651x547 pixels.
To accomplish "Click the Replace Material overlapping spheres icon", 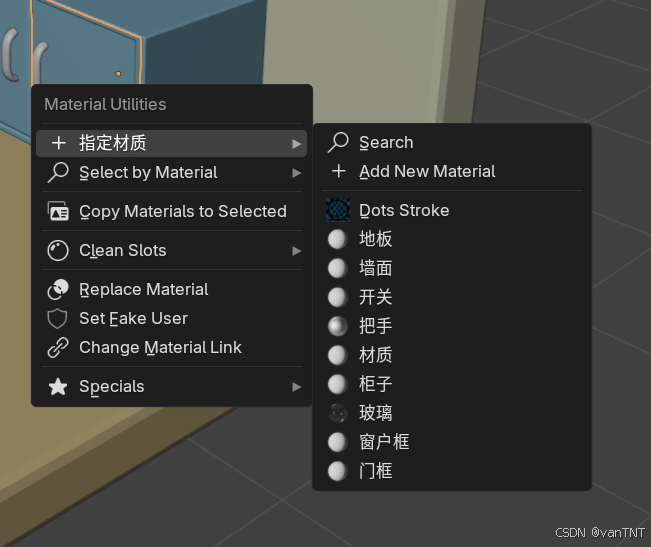I will (58, 289).
